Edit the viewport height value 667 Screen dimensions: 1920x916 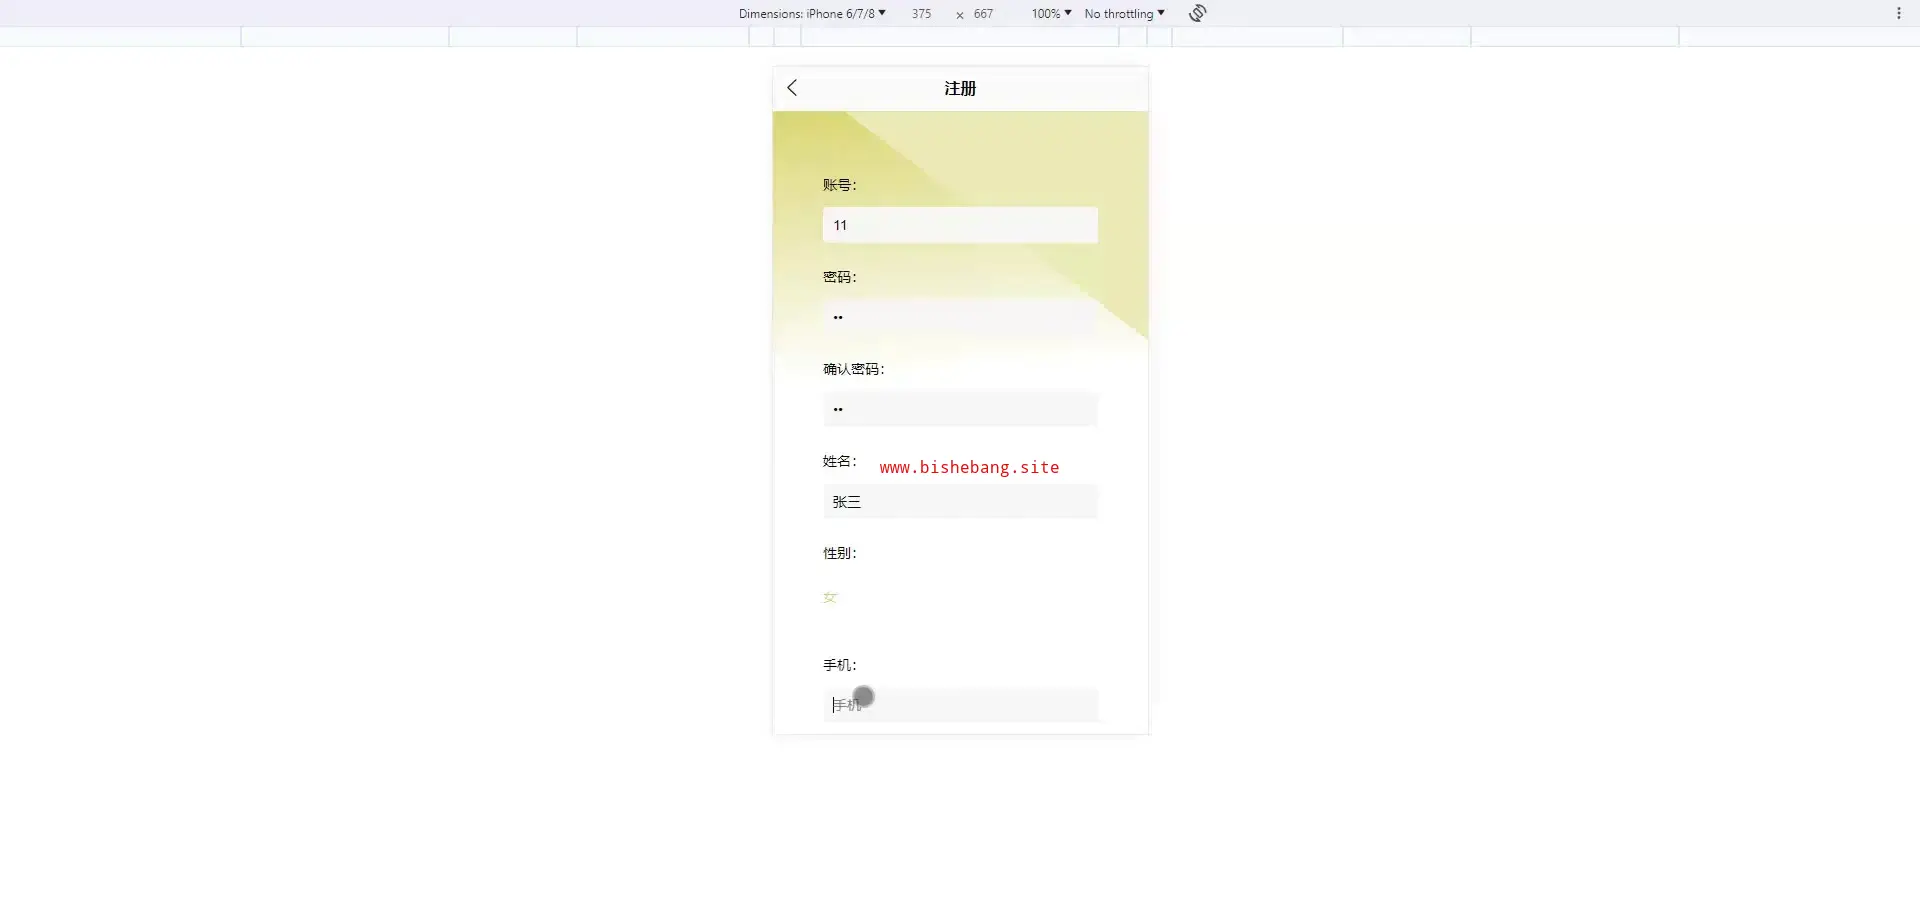(x=984, y=13)
